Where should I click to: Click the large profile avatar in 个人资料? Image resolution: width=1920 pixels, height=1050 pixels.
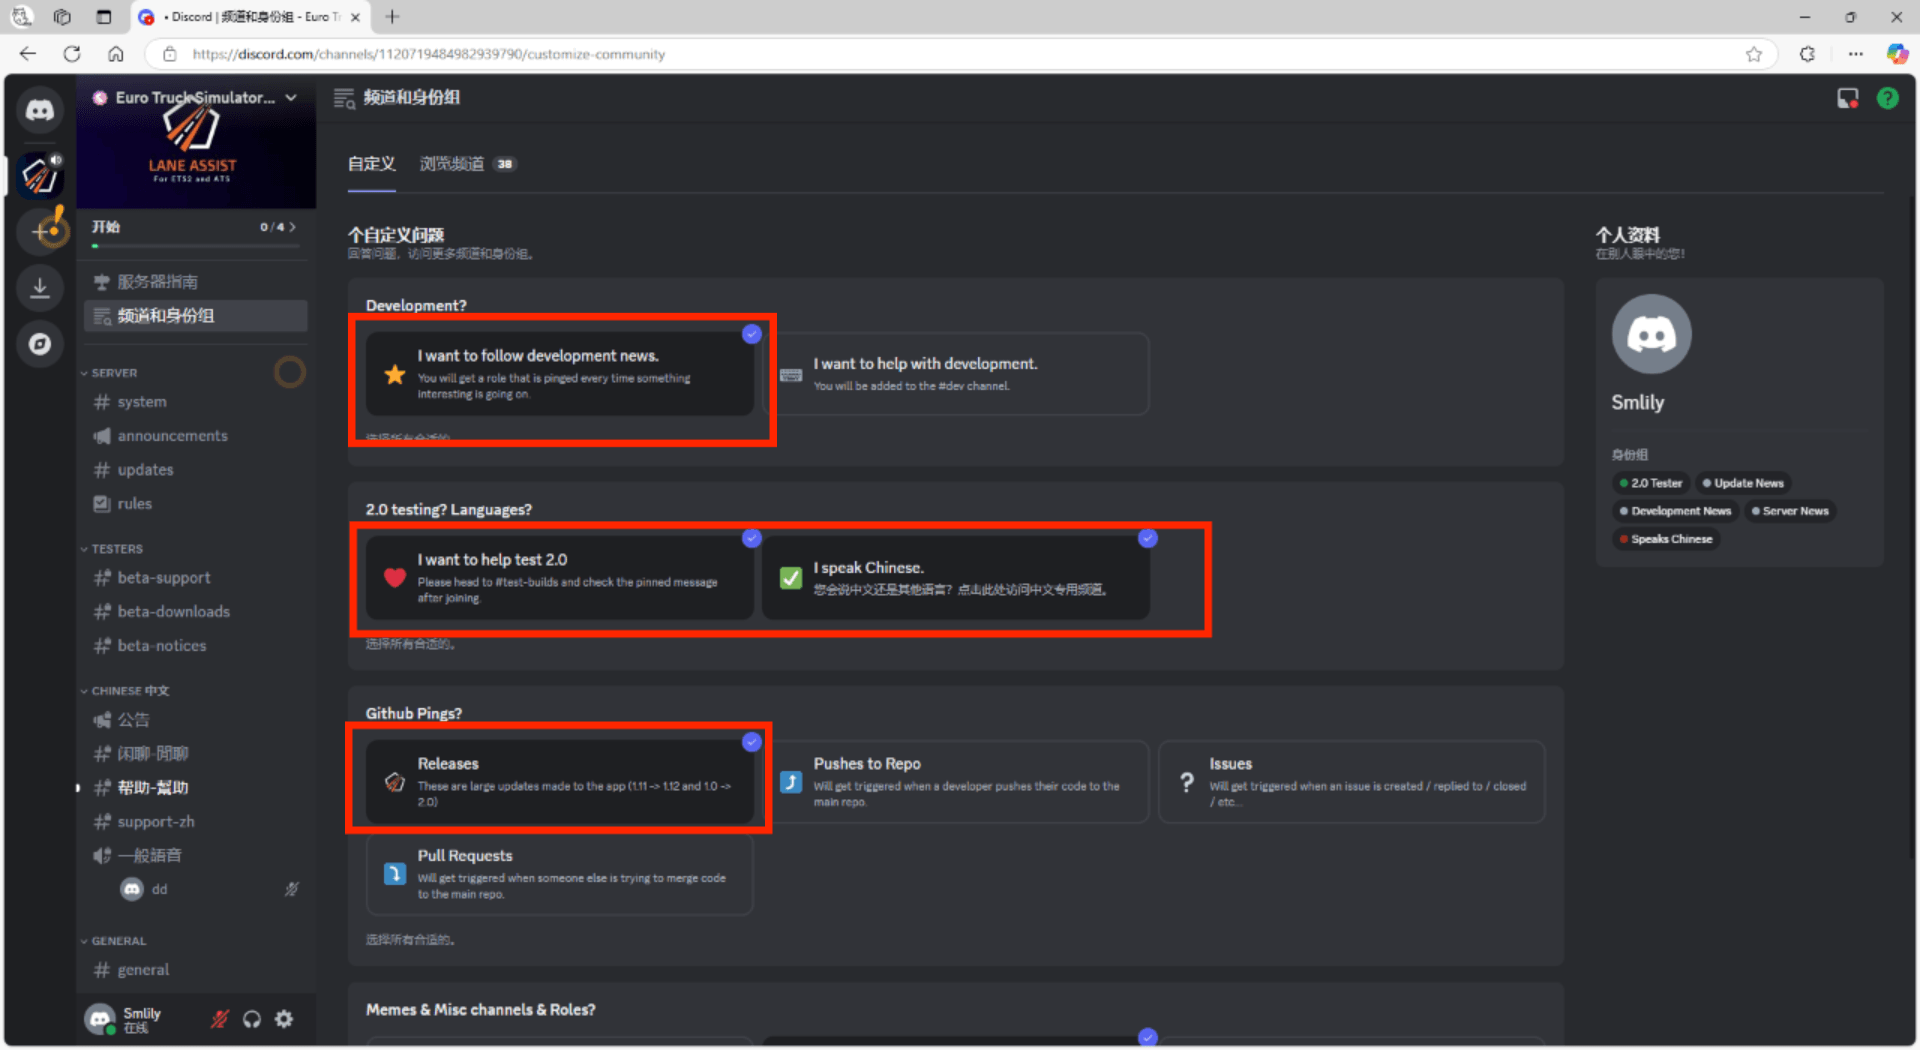[1651, 334]
